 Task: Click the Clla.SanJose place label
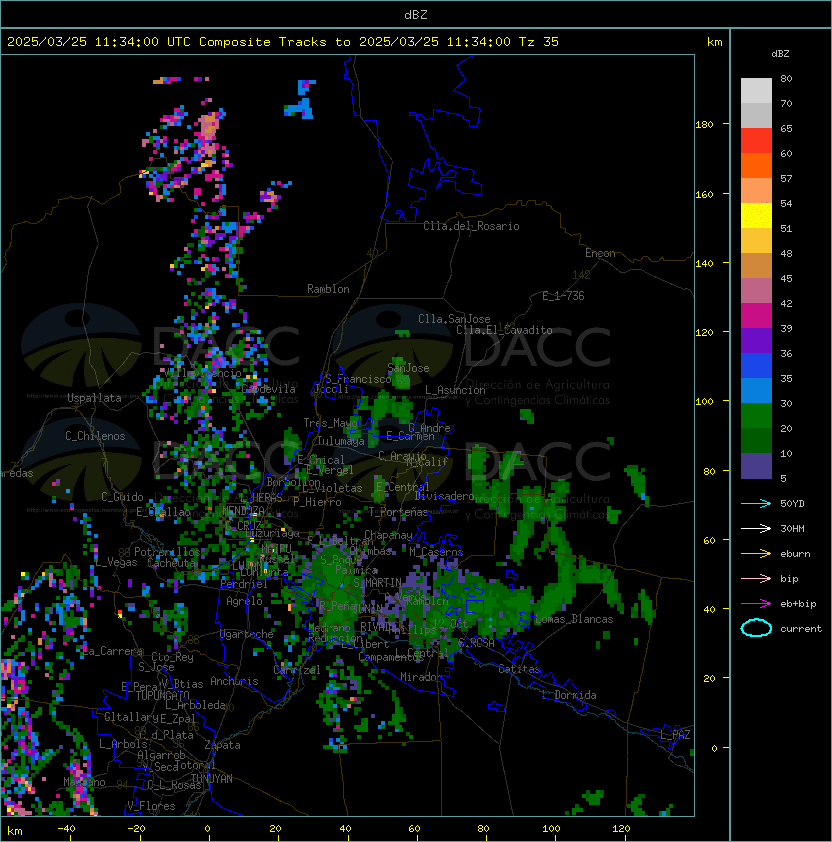point(454,319)
